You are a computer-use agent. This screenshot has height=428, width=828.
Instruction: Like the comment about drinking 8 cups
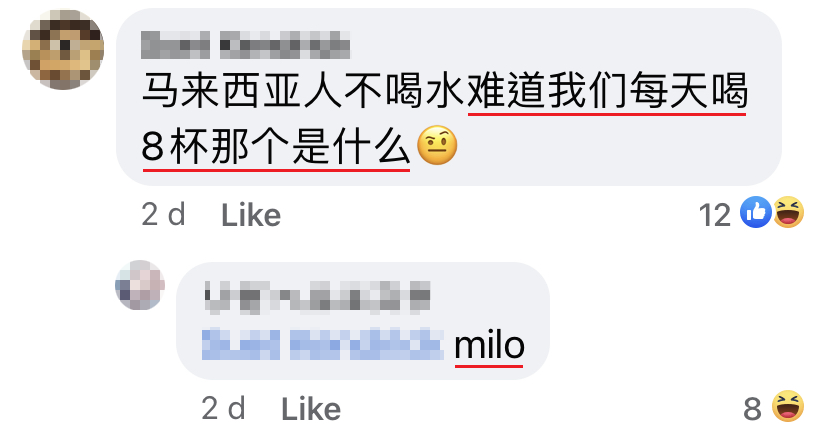[x=251, y=215]
